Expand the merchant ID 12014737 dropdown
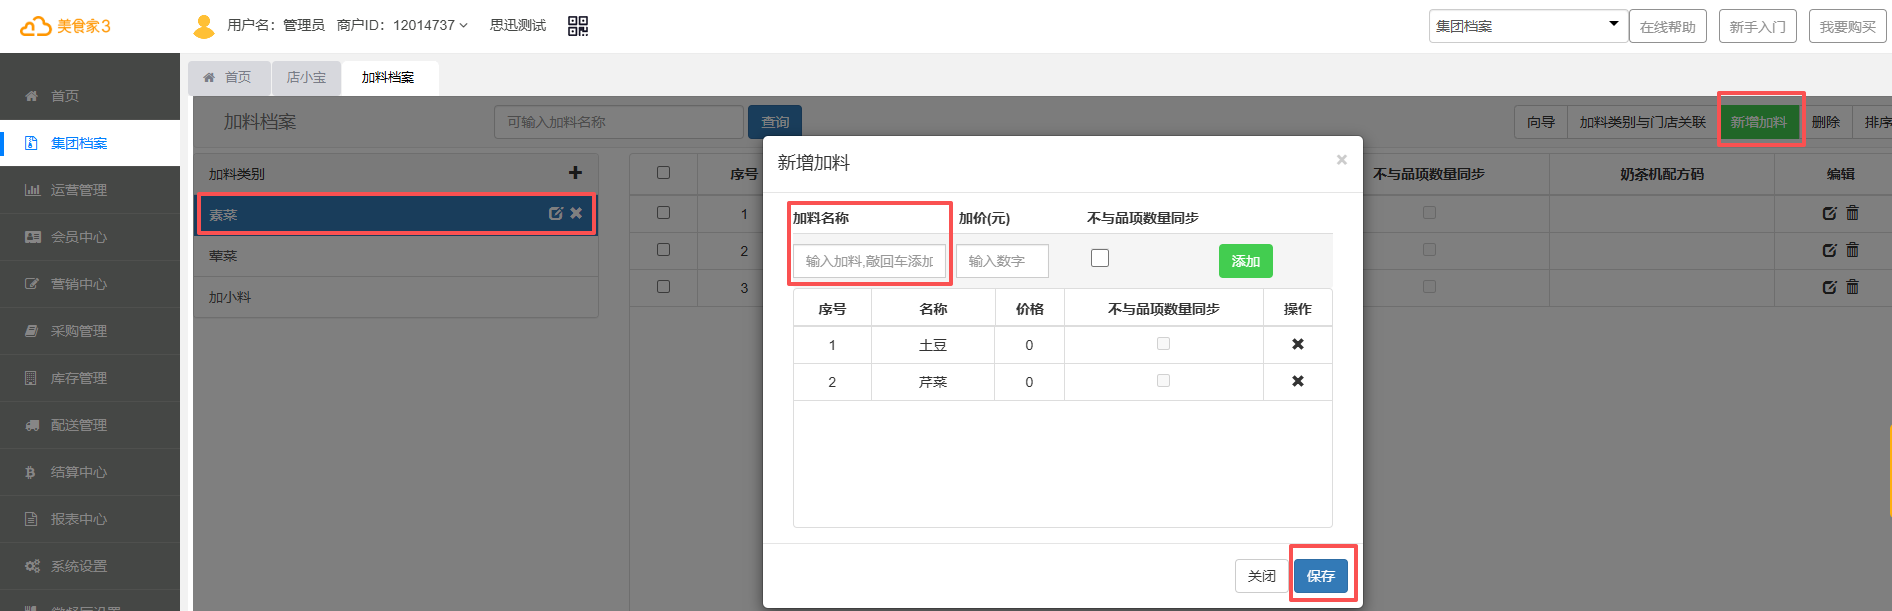 click(431, 25)
